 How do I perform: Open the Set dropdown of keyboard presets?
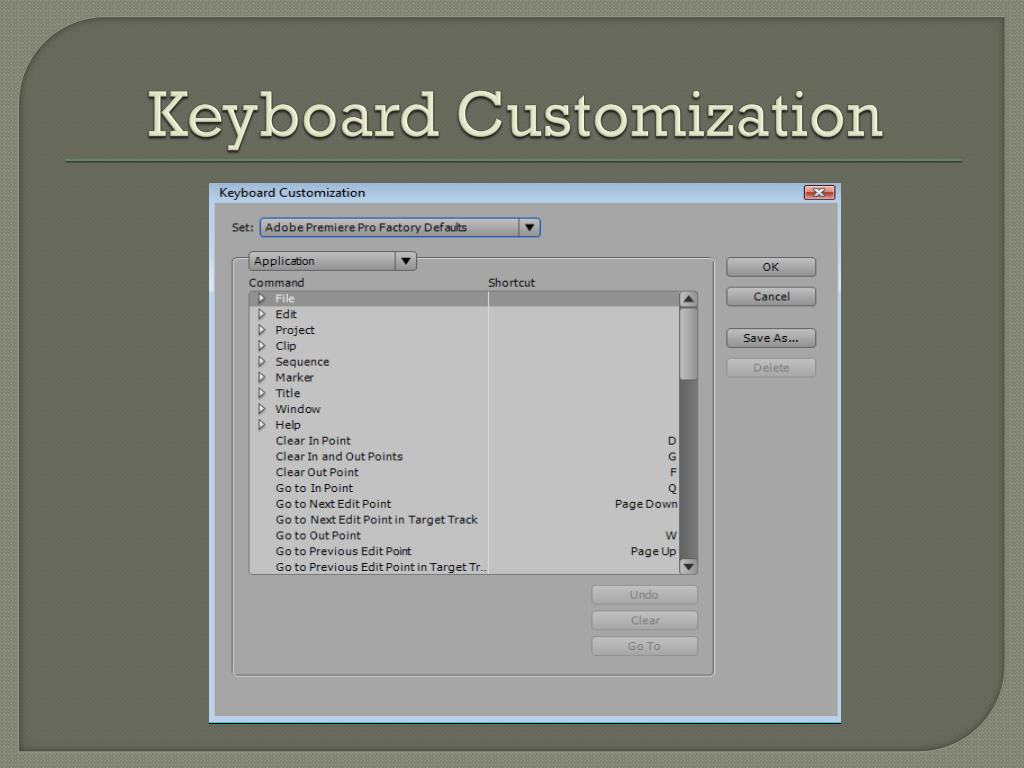(400, 227)
